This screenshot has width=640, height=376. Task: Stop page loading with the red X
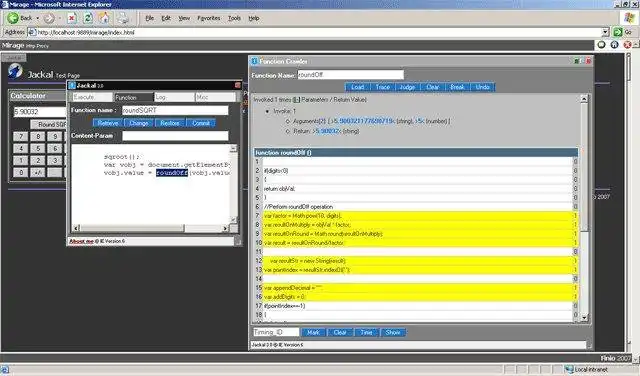click(x=72, y=18)
